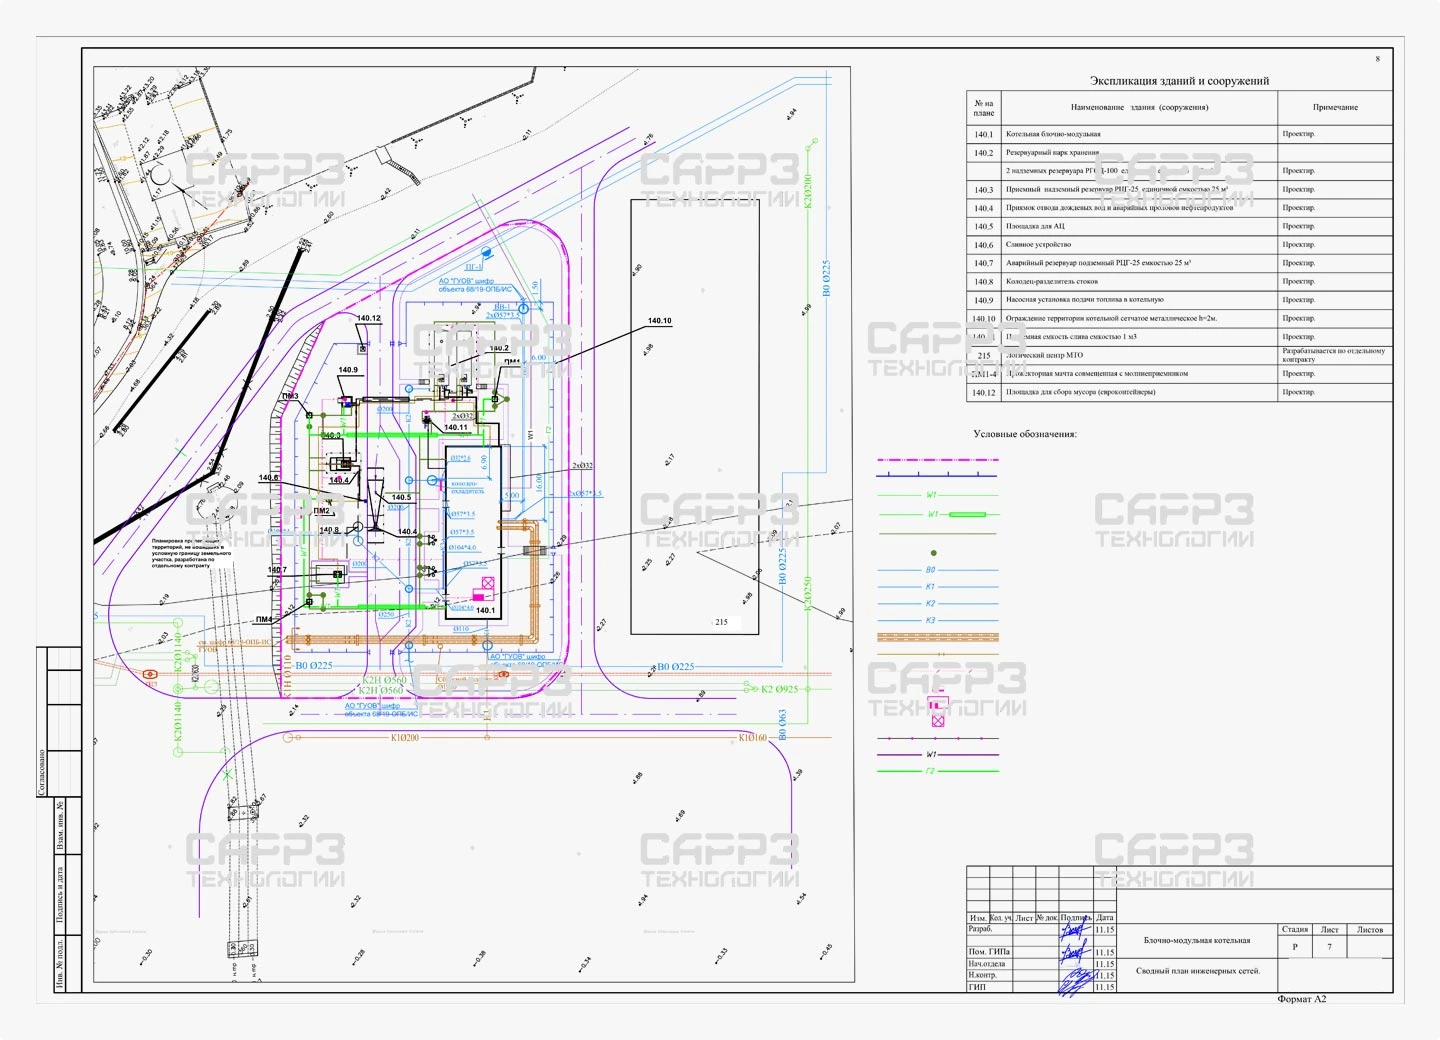Click the header cell '№ на плане'
Screen dimensions: 1440x1040
click(x=984, y=107)
